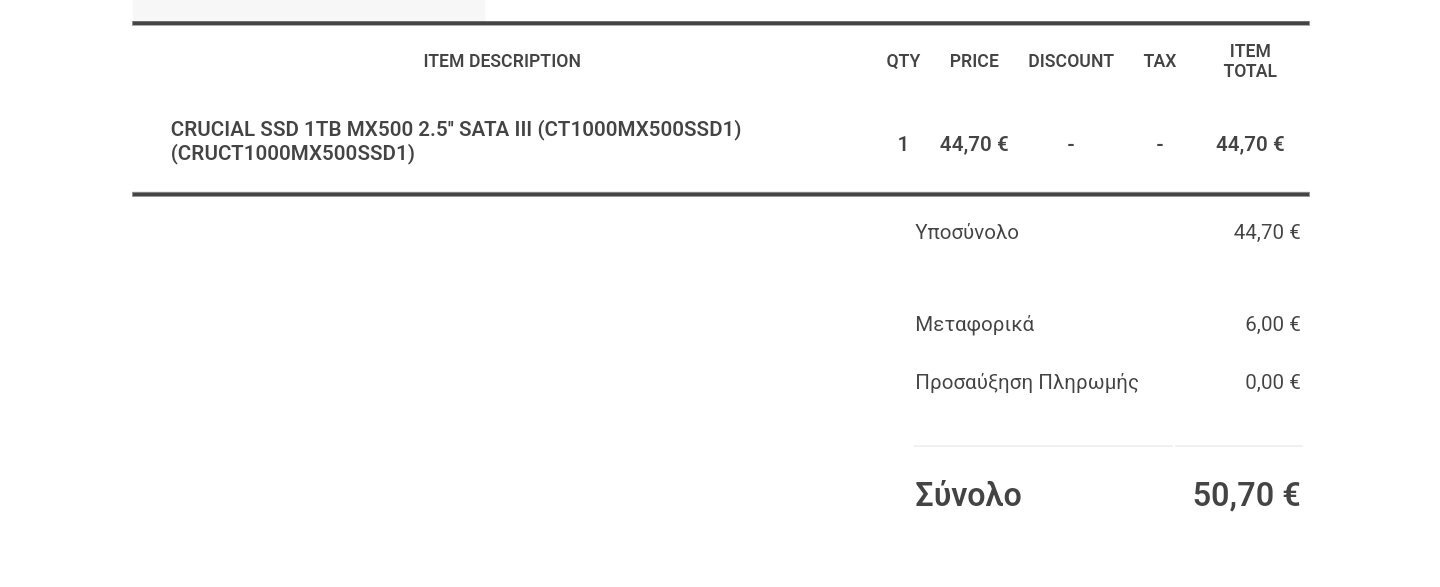Click the DISCOUNT column header
1440x587 pixels.
click(x=1071, y=61)
